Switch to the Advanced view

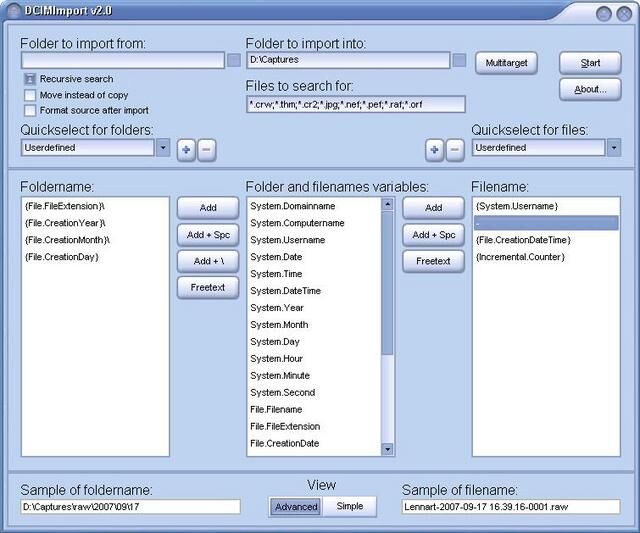pos(296,506)
